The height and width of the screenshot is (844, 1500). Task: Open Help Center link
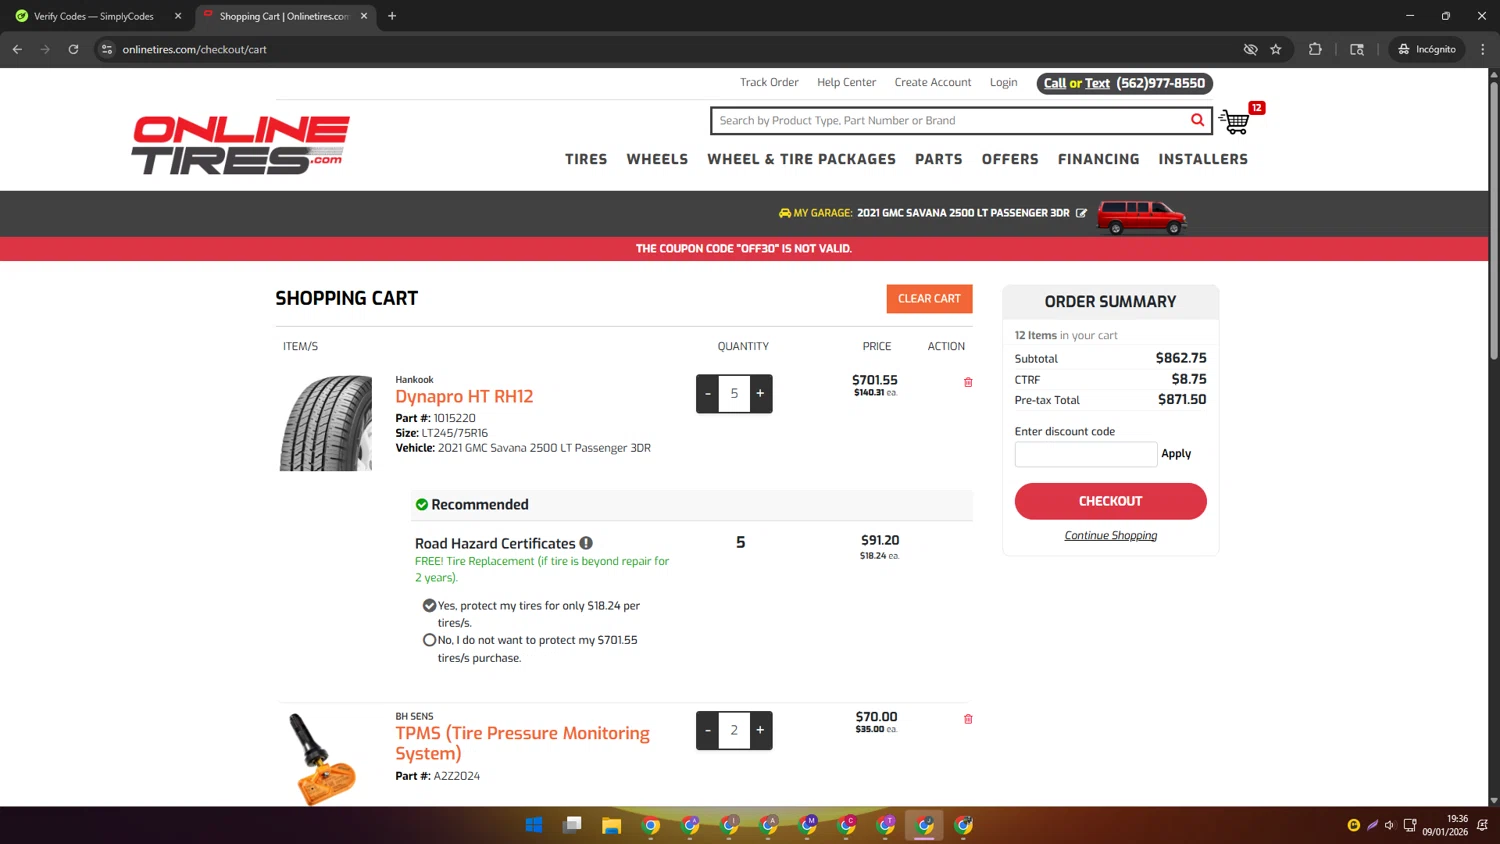846,83
